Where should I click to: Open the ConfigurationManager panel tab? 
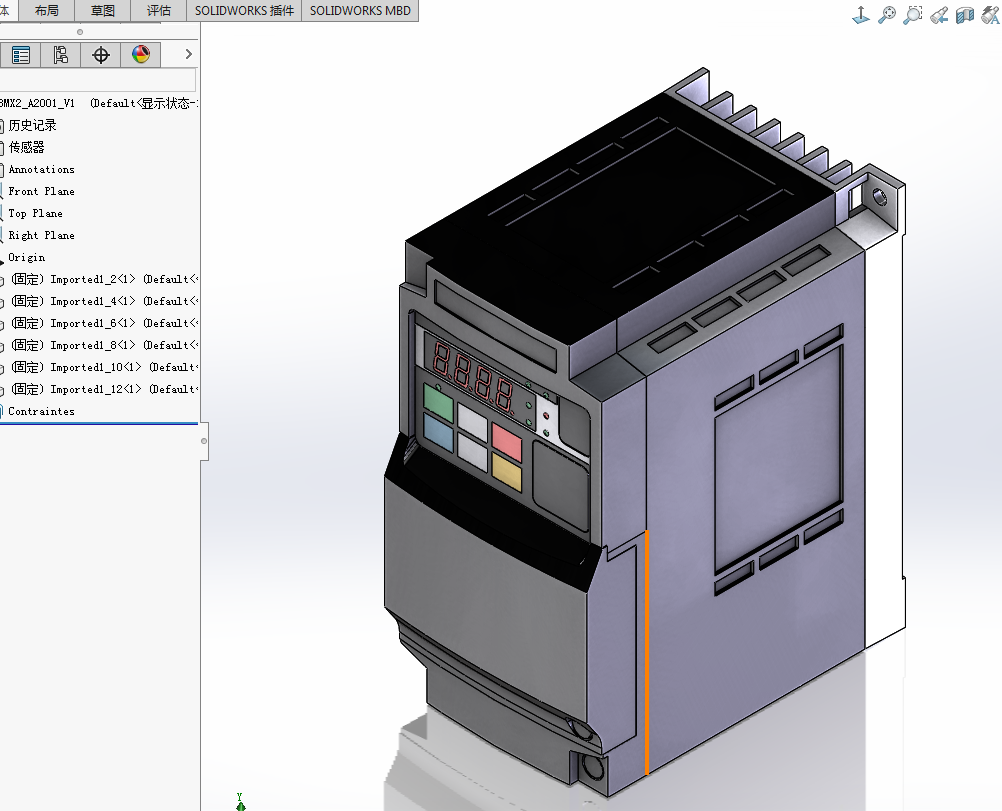[61, 55]
